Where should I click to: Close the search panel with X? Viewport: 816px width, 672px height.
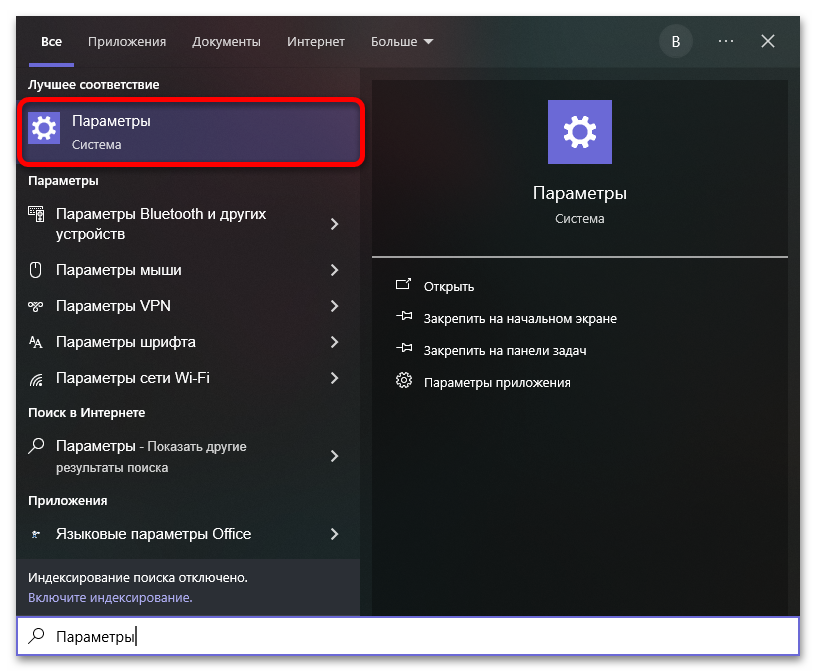[768, 41]
